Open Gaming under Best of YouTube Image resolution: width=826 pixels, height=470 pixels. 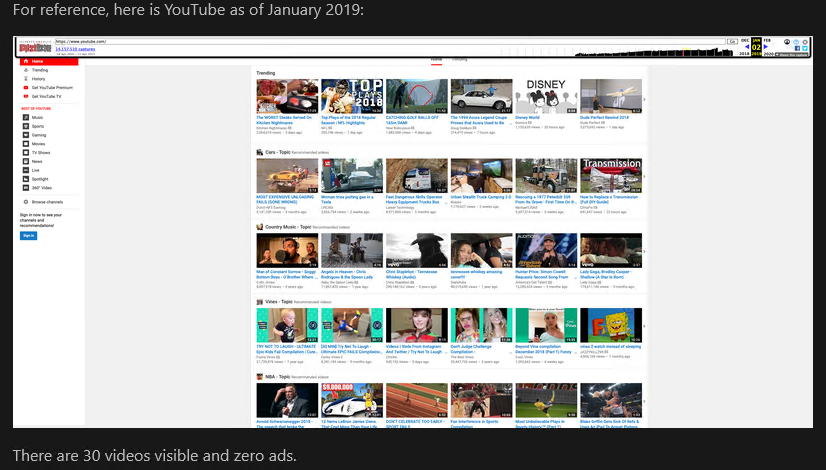[x=39, y=135]
